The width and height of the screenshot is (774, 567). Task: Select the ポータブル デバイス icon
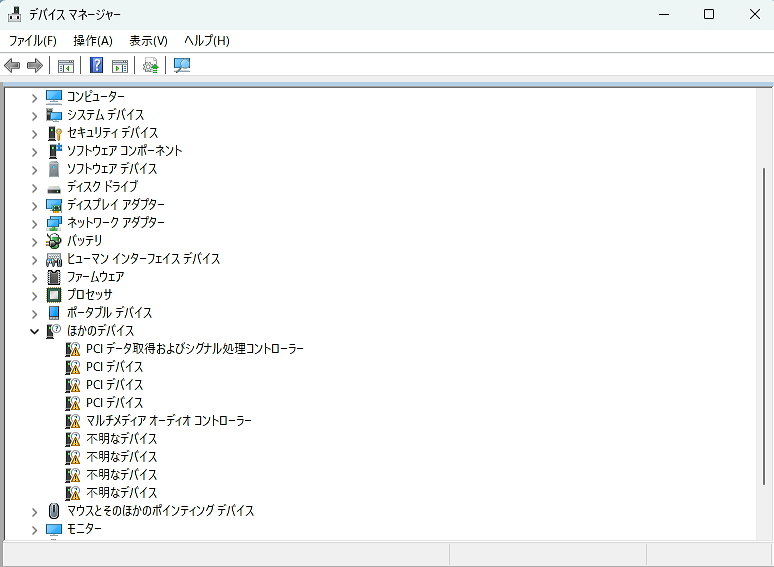(54, 313)
